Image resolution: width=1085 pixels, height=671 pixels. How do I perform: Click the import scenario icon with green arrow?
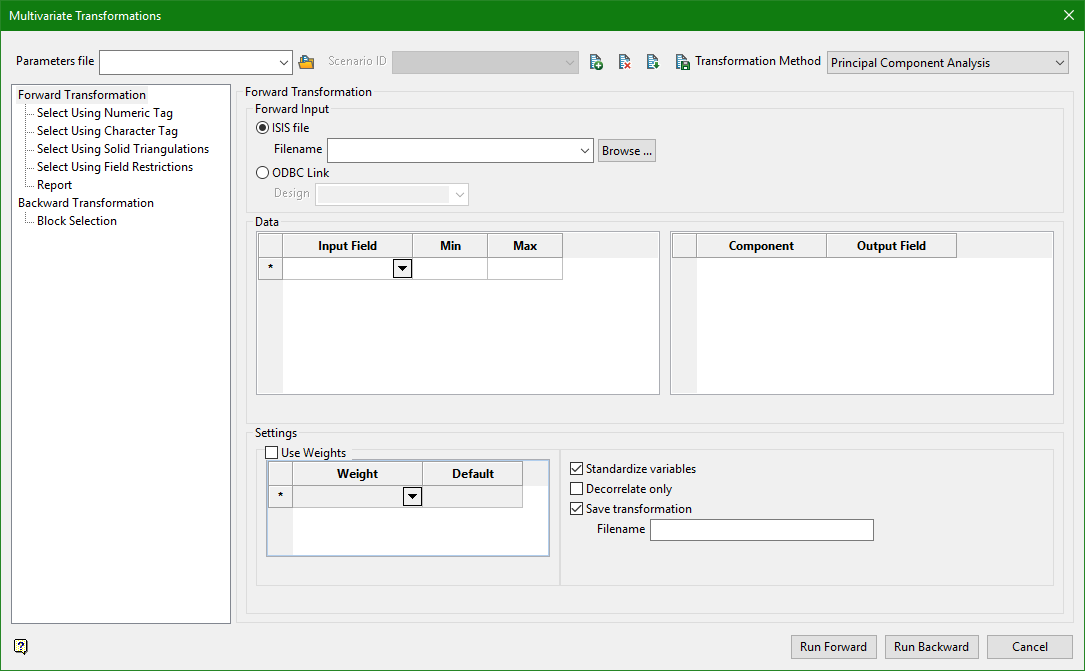(x=653, y=62)
